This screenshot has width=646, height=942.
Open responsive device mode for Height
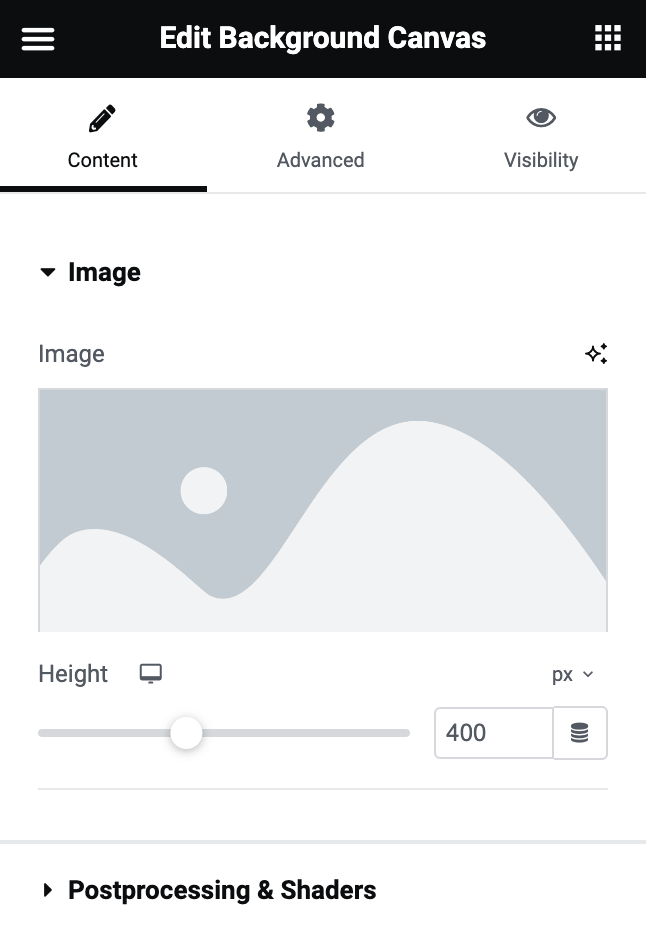[151, 673]
